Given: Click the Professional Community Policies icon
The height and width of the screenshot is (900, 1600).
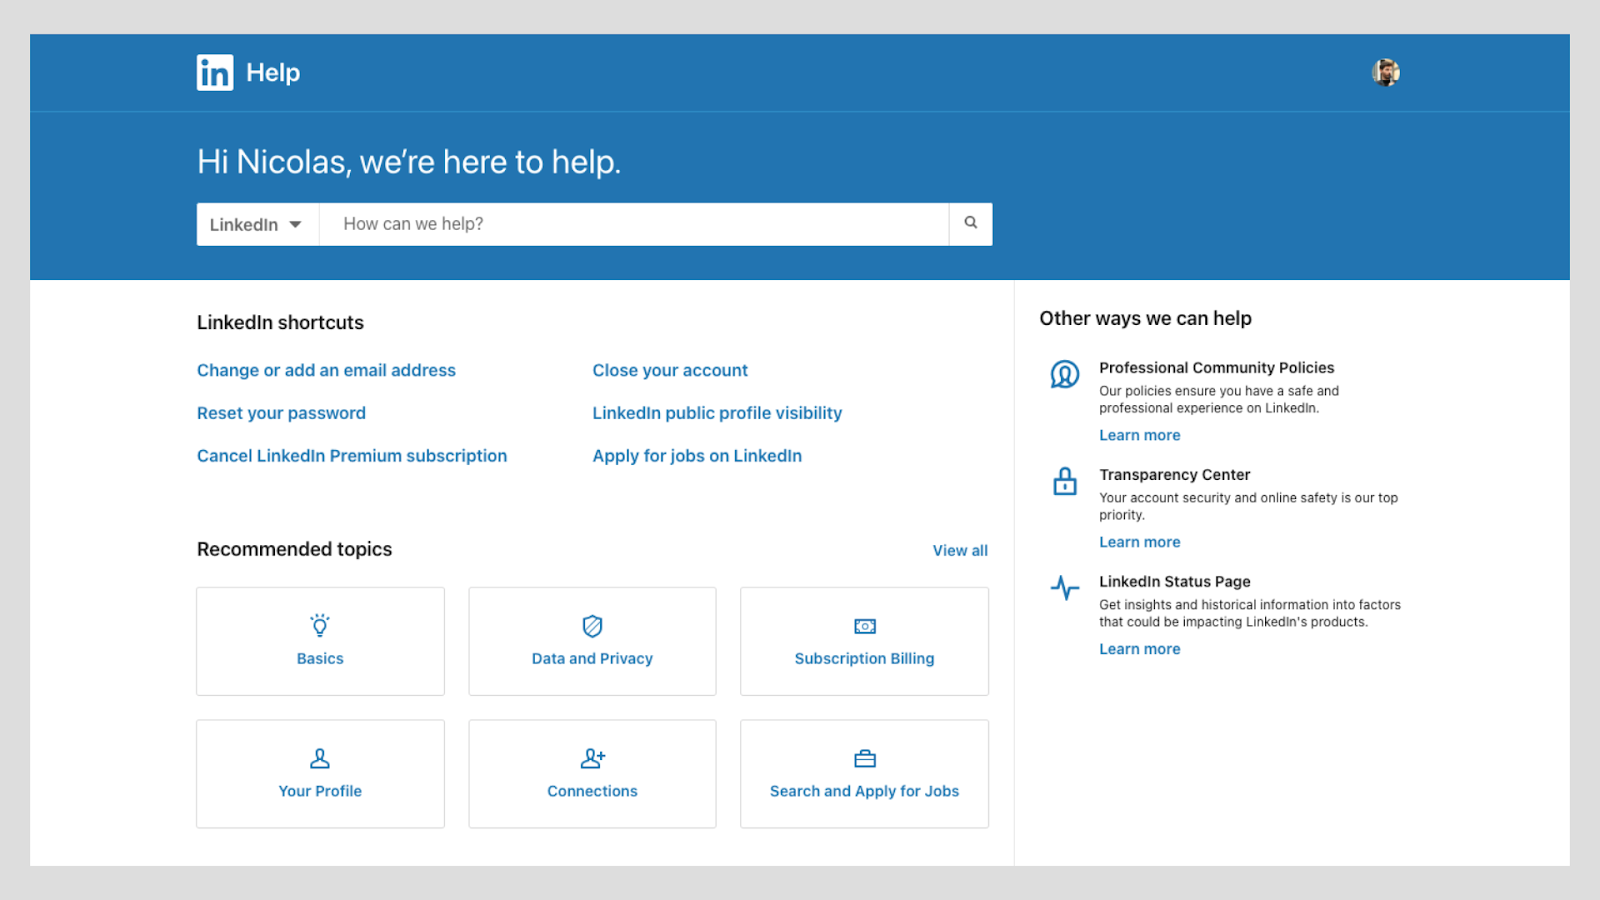Looking at the screenshot, I should (1065, 375).
